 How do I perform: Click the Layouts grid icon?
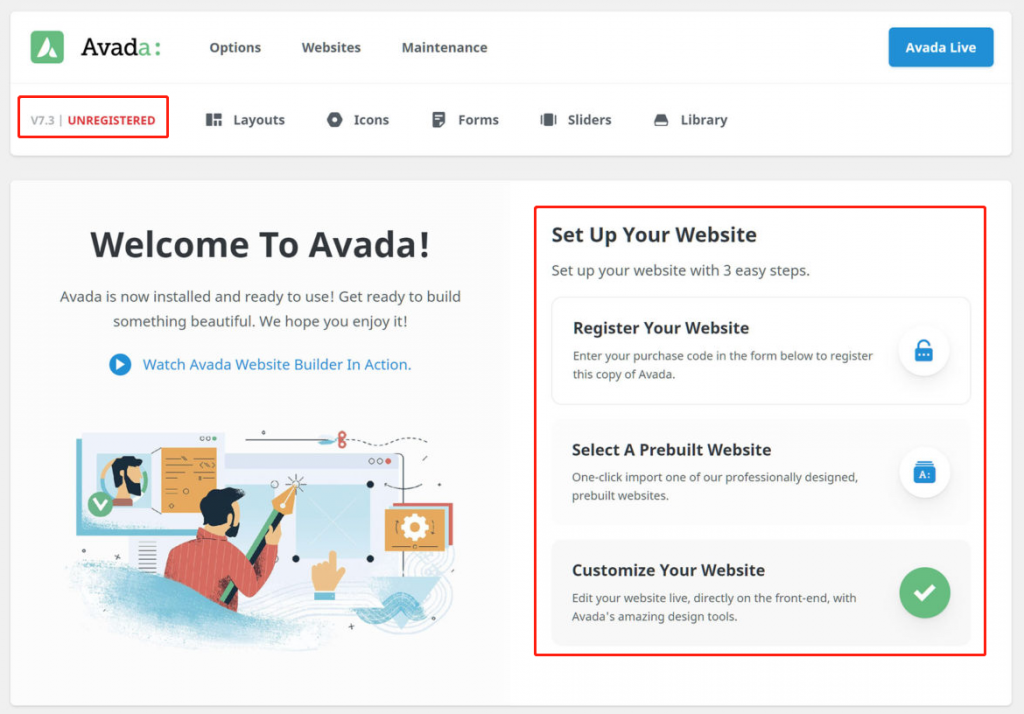tap(214, 120)
